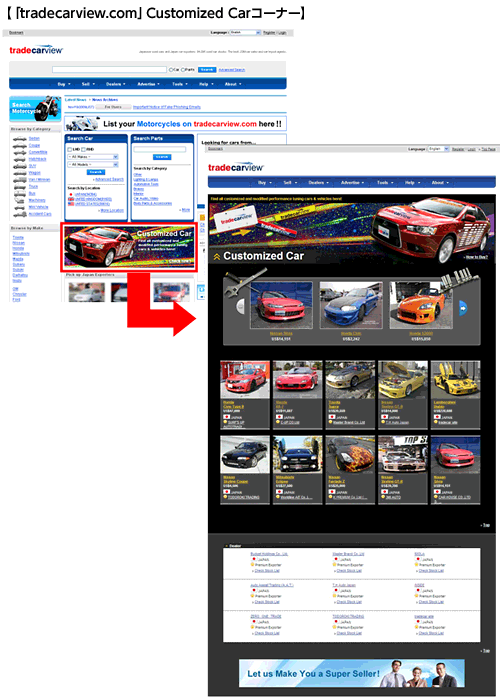Click into the main search input field
500x700 pixels.
pyautogui.click(x=109, y=70)
